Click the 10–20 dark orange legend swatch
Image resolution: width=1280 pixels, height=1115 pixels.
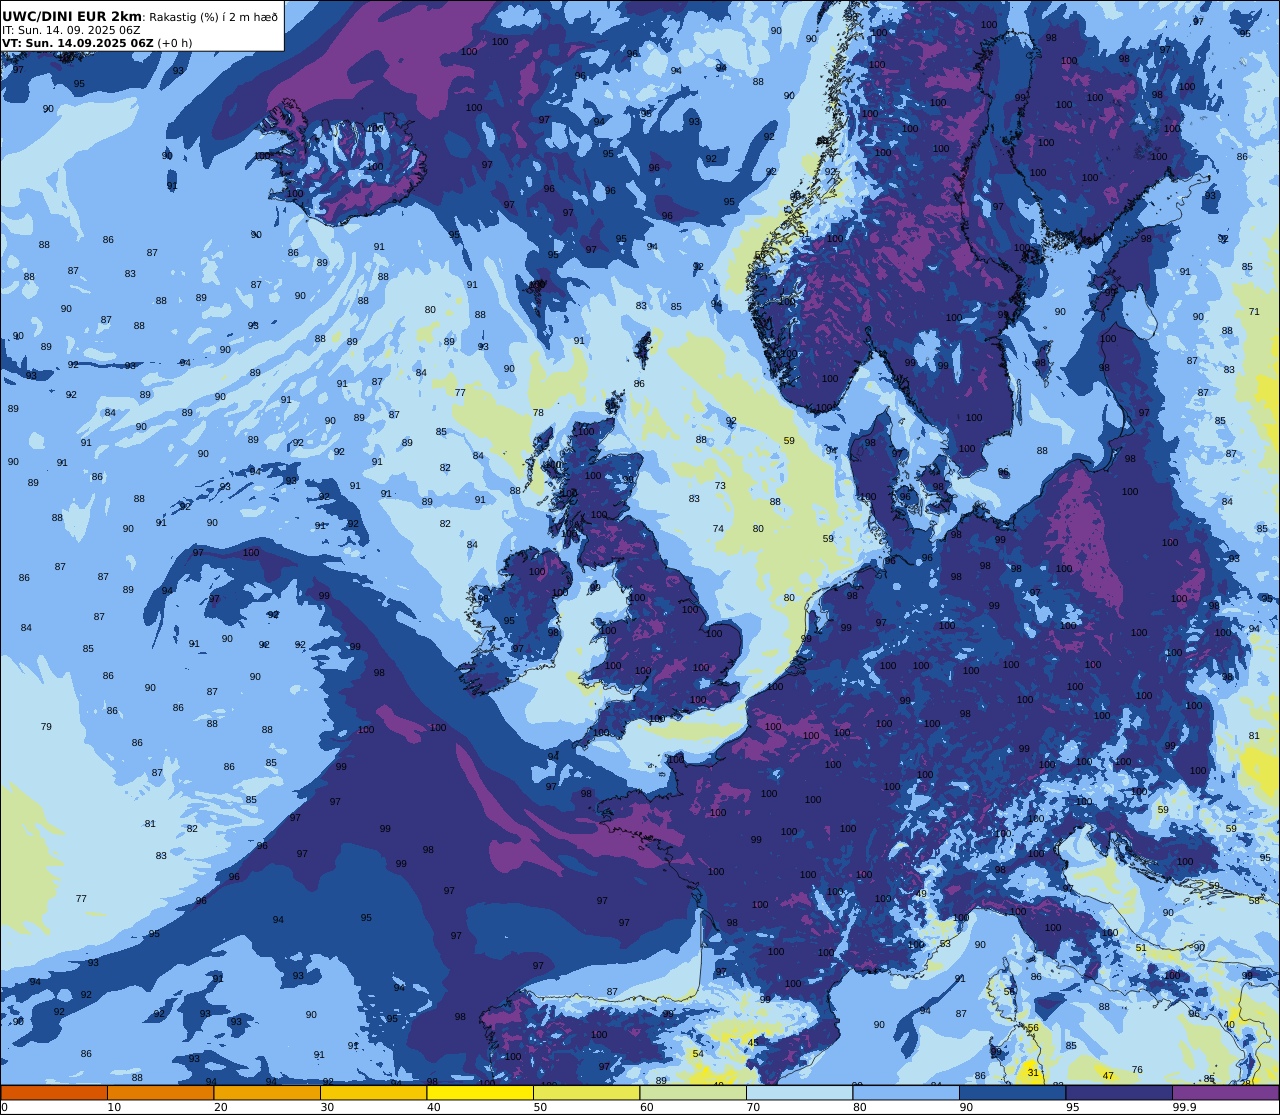160,1092
